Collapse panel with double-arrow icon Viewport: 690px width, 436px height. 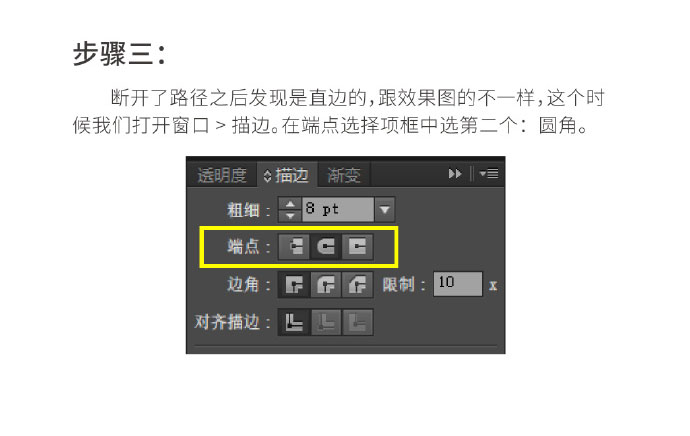455,174
